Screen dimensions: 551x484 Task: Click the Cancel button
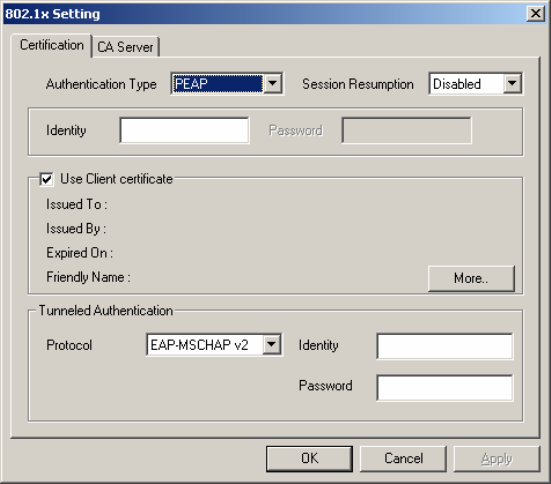tap(403, 459)
